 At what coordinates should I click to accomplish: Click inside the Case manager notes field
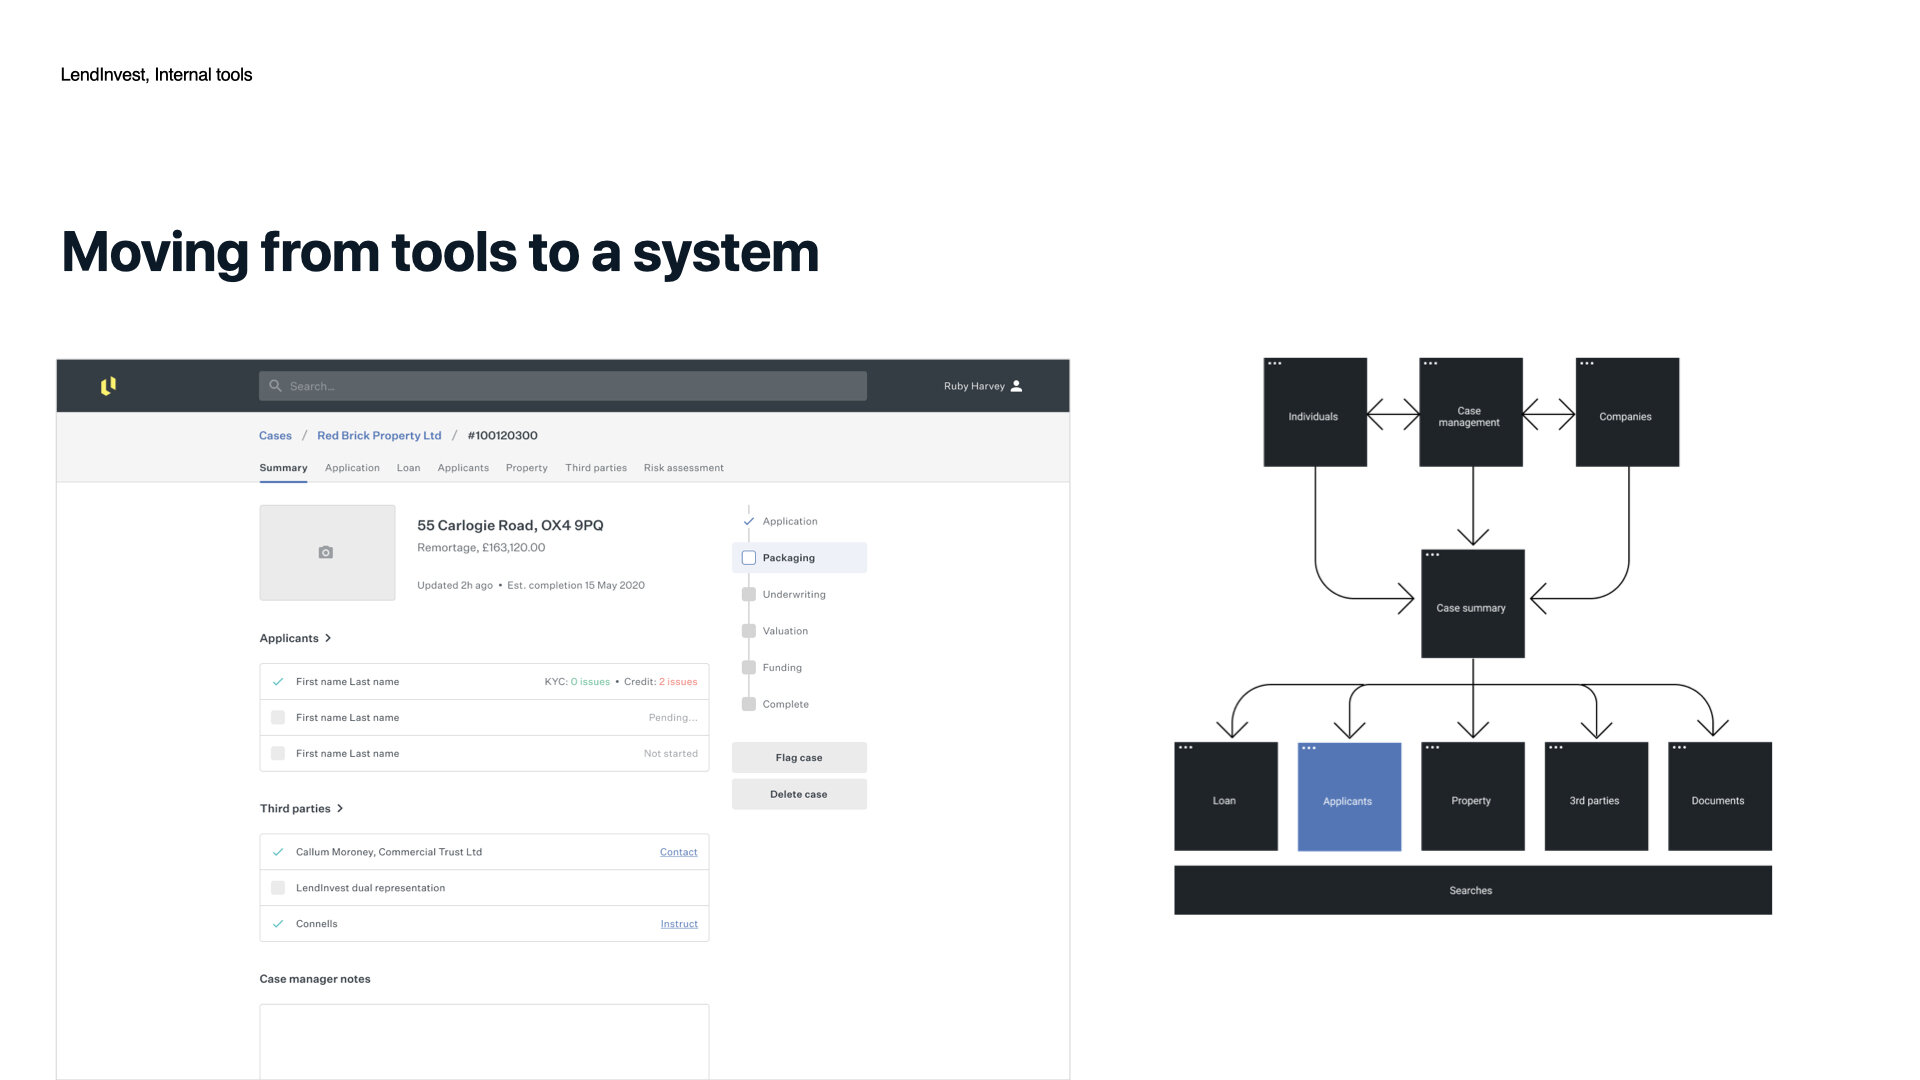(x=484, y=1040)
